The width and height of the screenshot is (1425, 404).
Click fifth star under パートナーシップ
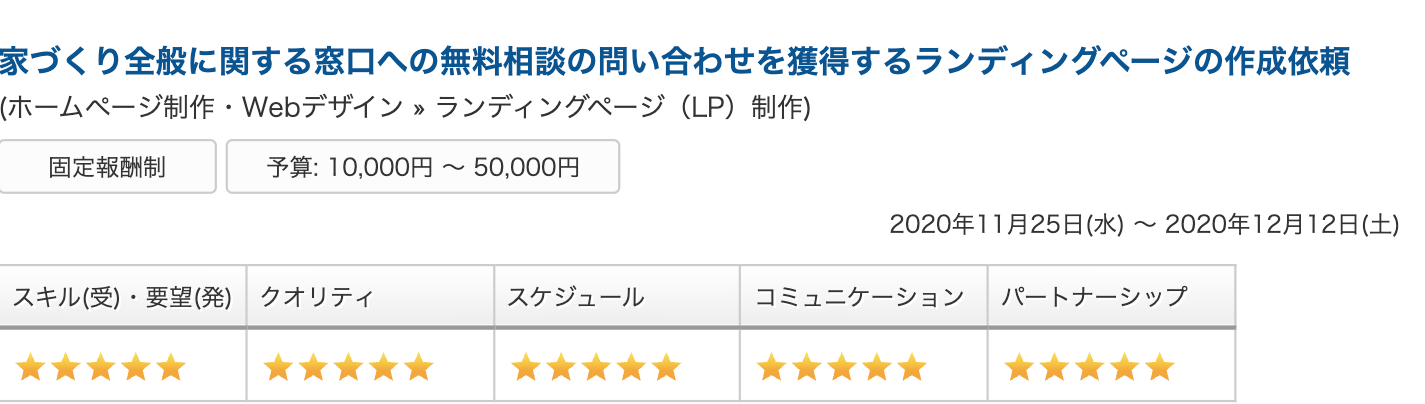[1160, 367]
